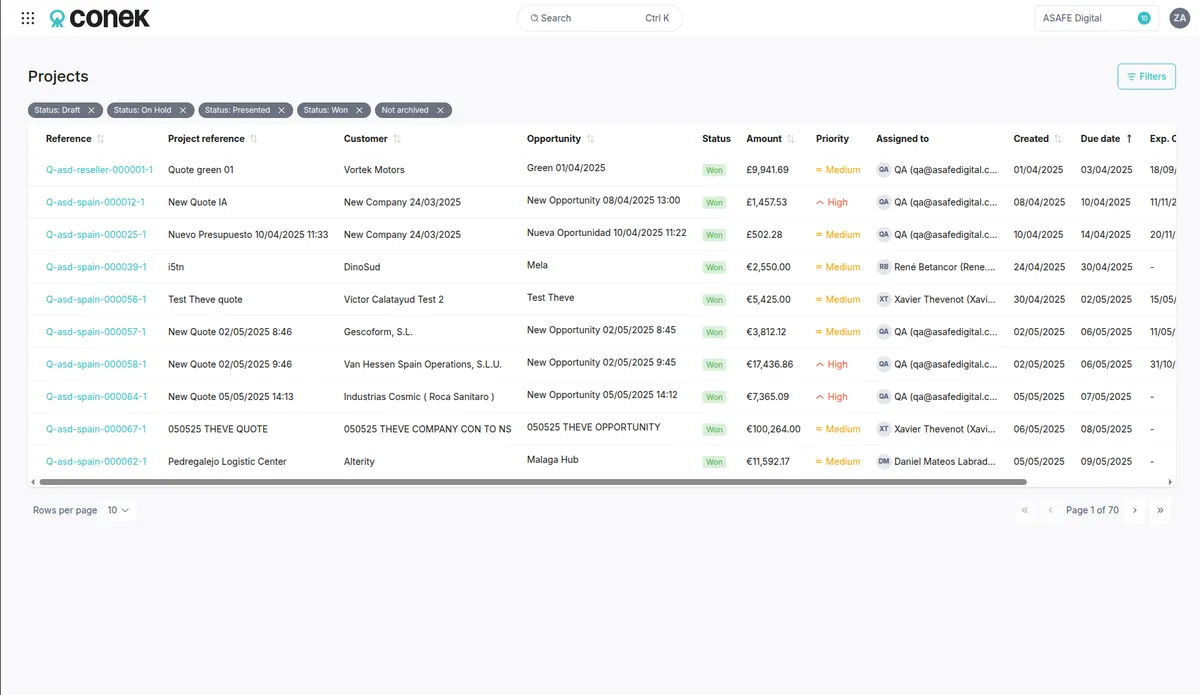Remove the Status: Draft filter chip
Image resolution: width=1200 pixels, height=695 pixels.
point(91,111)
